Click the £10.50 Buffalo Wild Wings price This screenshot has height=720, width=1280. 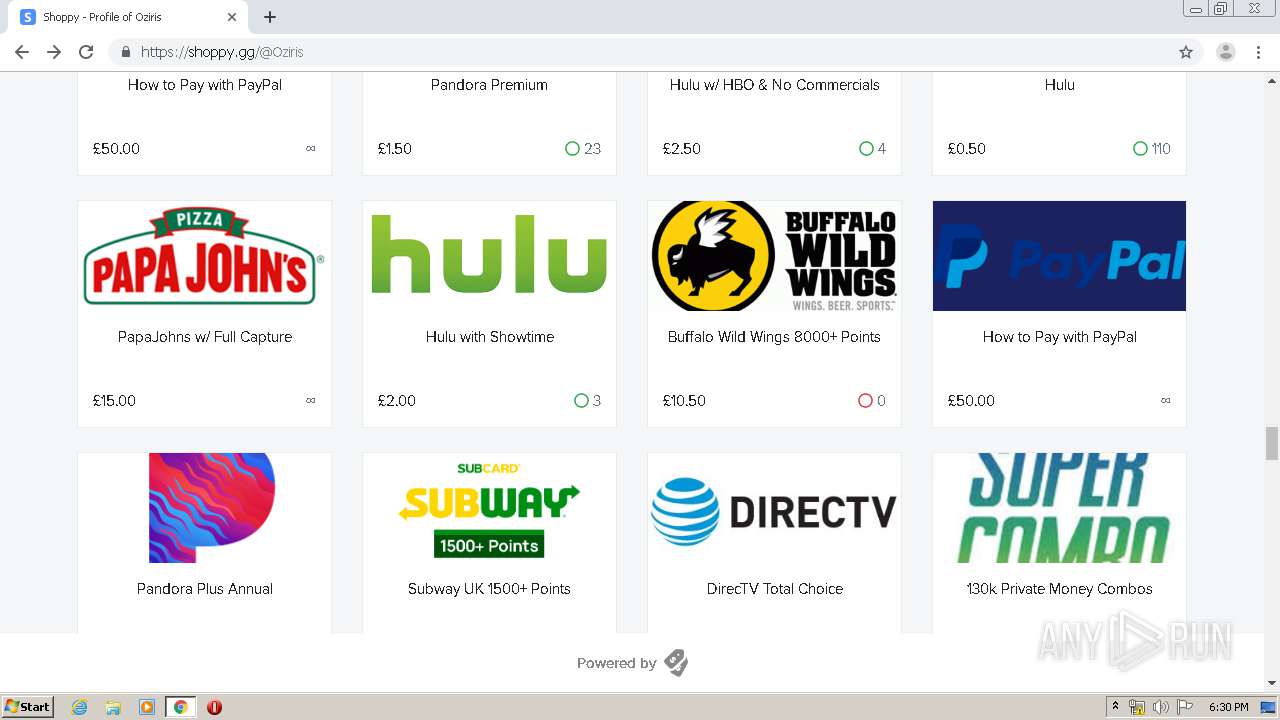tap(684, 401)
